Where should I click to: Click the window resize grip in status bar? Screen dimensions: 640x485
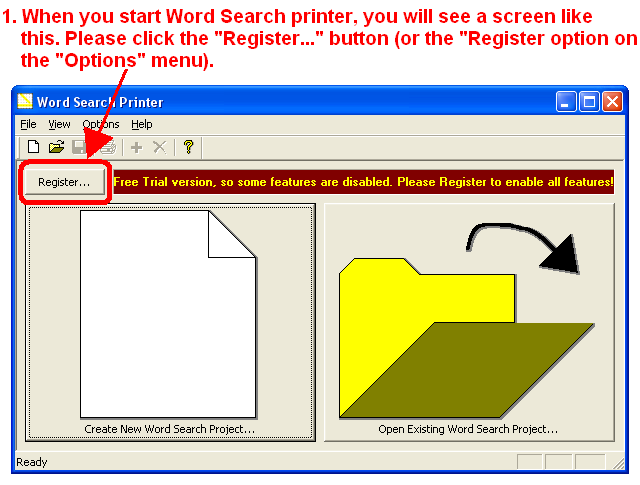click(x=618, y=463)
